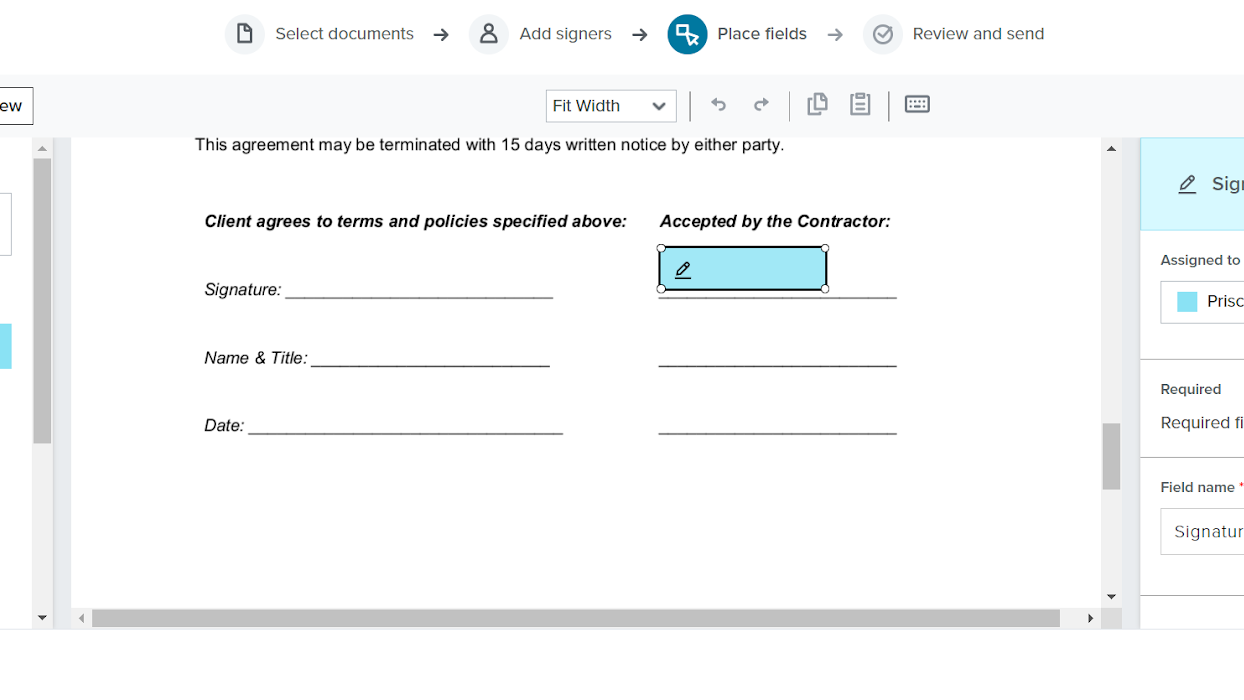Click document scrollbar down arrow
The image size is (1244, 700).
tap(1111, 597)
